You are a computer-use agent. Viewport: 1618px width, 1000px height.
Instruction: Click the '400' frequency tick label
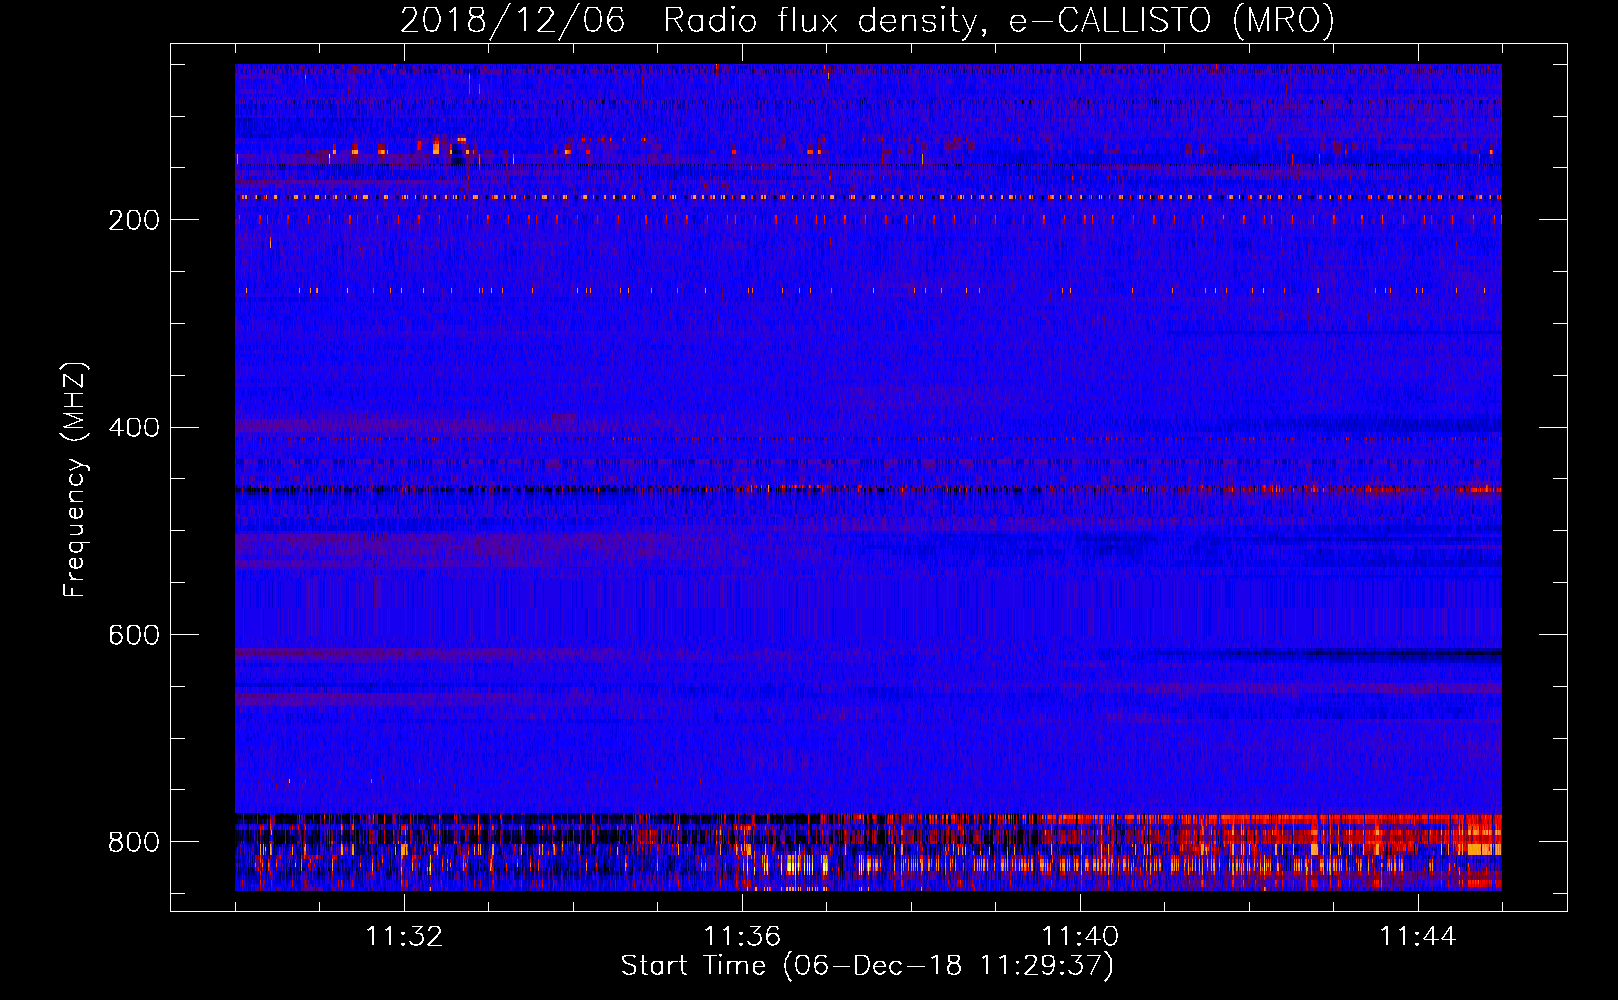pos(134,428)
